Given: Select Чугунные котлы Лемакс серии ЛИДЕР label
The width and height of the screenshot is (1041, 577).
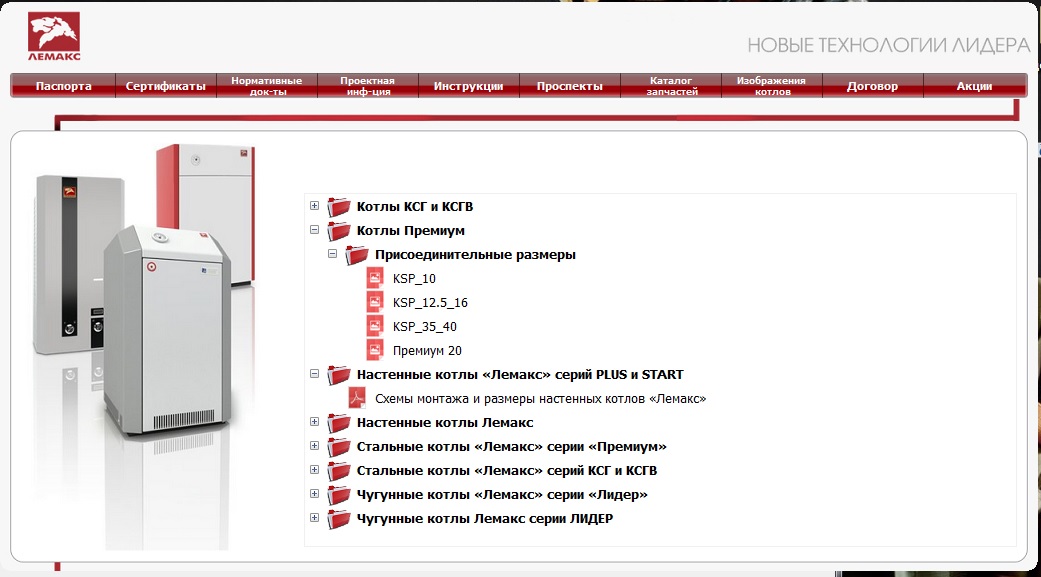Looking at the screenshot, I should point(485,518).
